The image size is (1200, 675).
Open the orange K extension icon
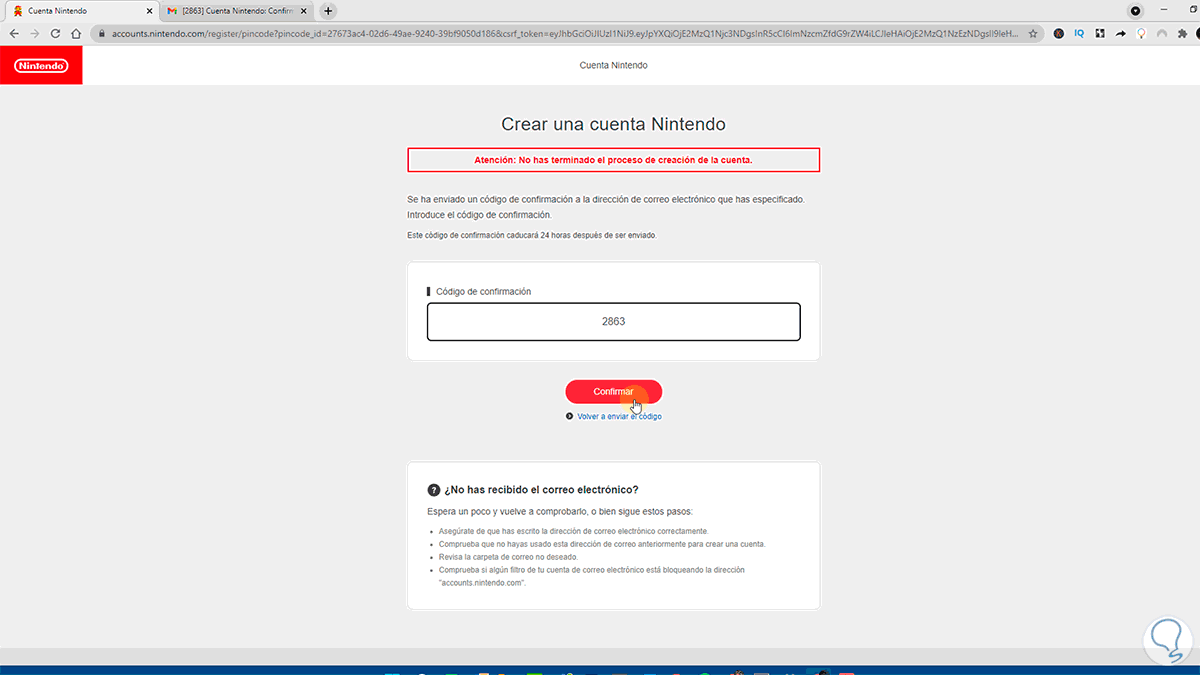[x=1059, y=33]
